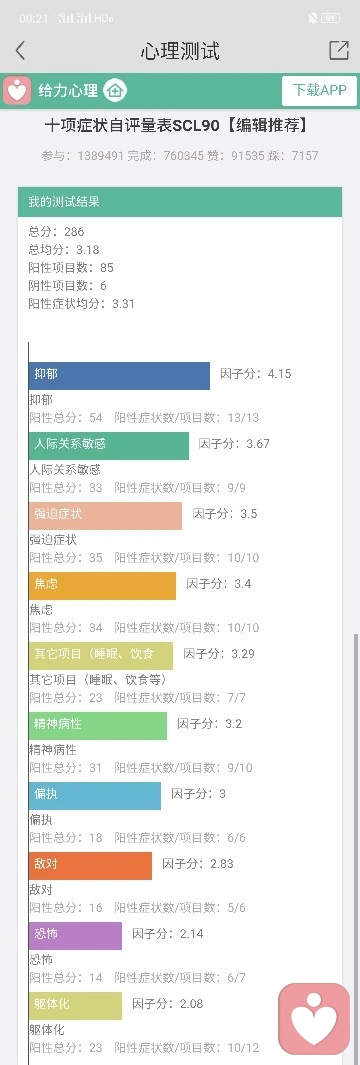Image resolution: width=360 pixels, height=1065 pixels.
Task: Select the blue 抑郁 factor bar
Action: (120, 376)
